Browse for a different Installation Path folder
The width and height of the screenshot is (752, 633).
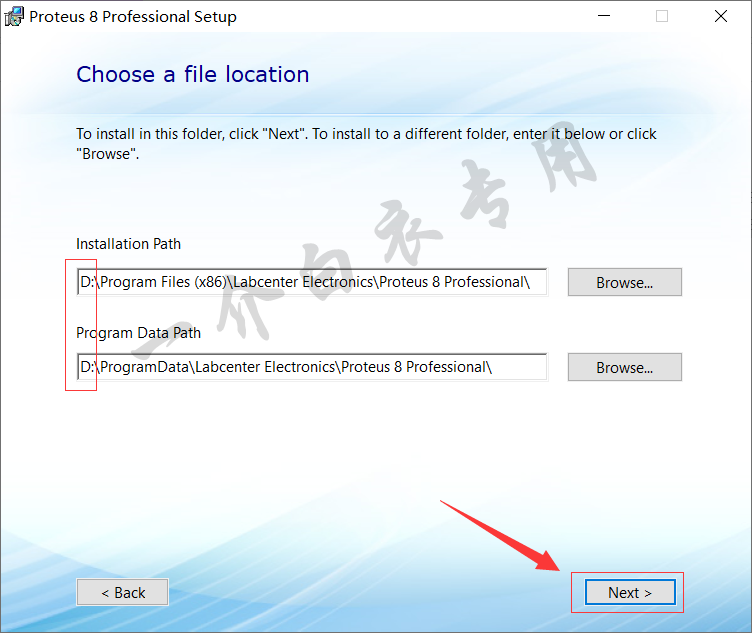point(624,282)
